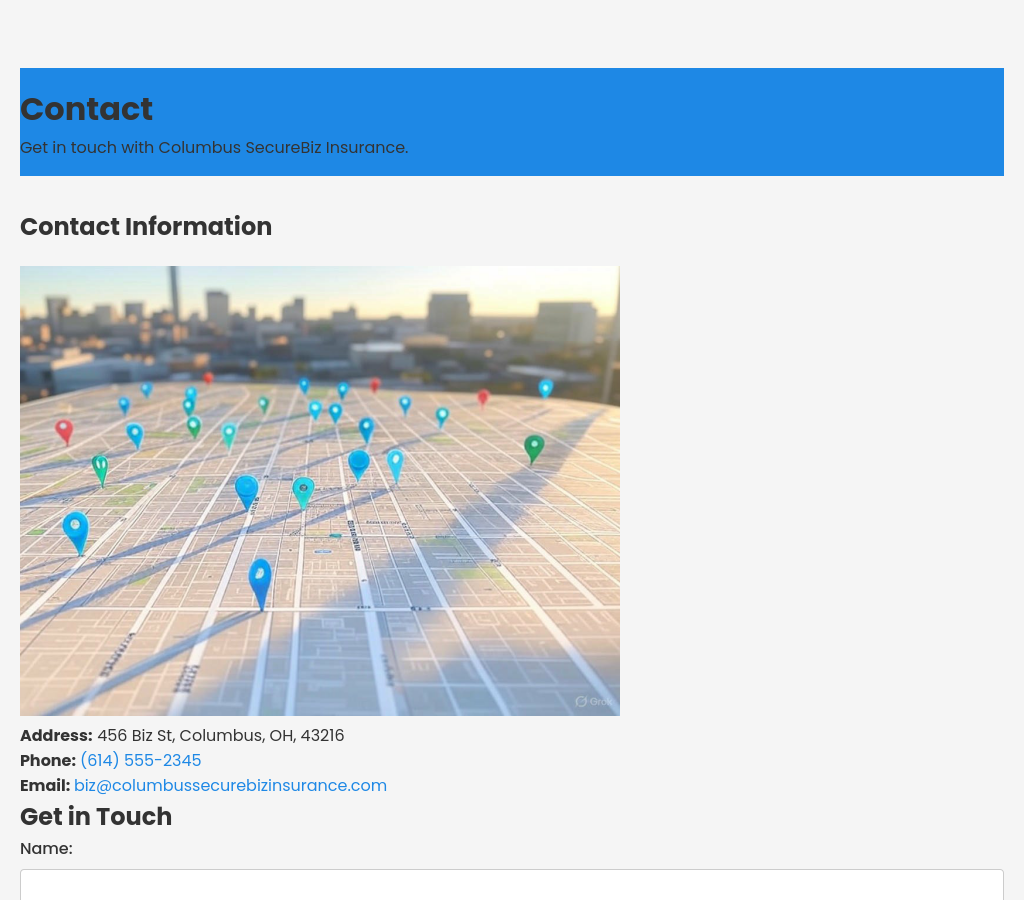1024x900 pixels.
Task: Click the bold Phone: label
Action: pyautogui.click(x=48, y=761)
